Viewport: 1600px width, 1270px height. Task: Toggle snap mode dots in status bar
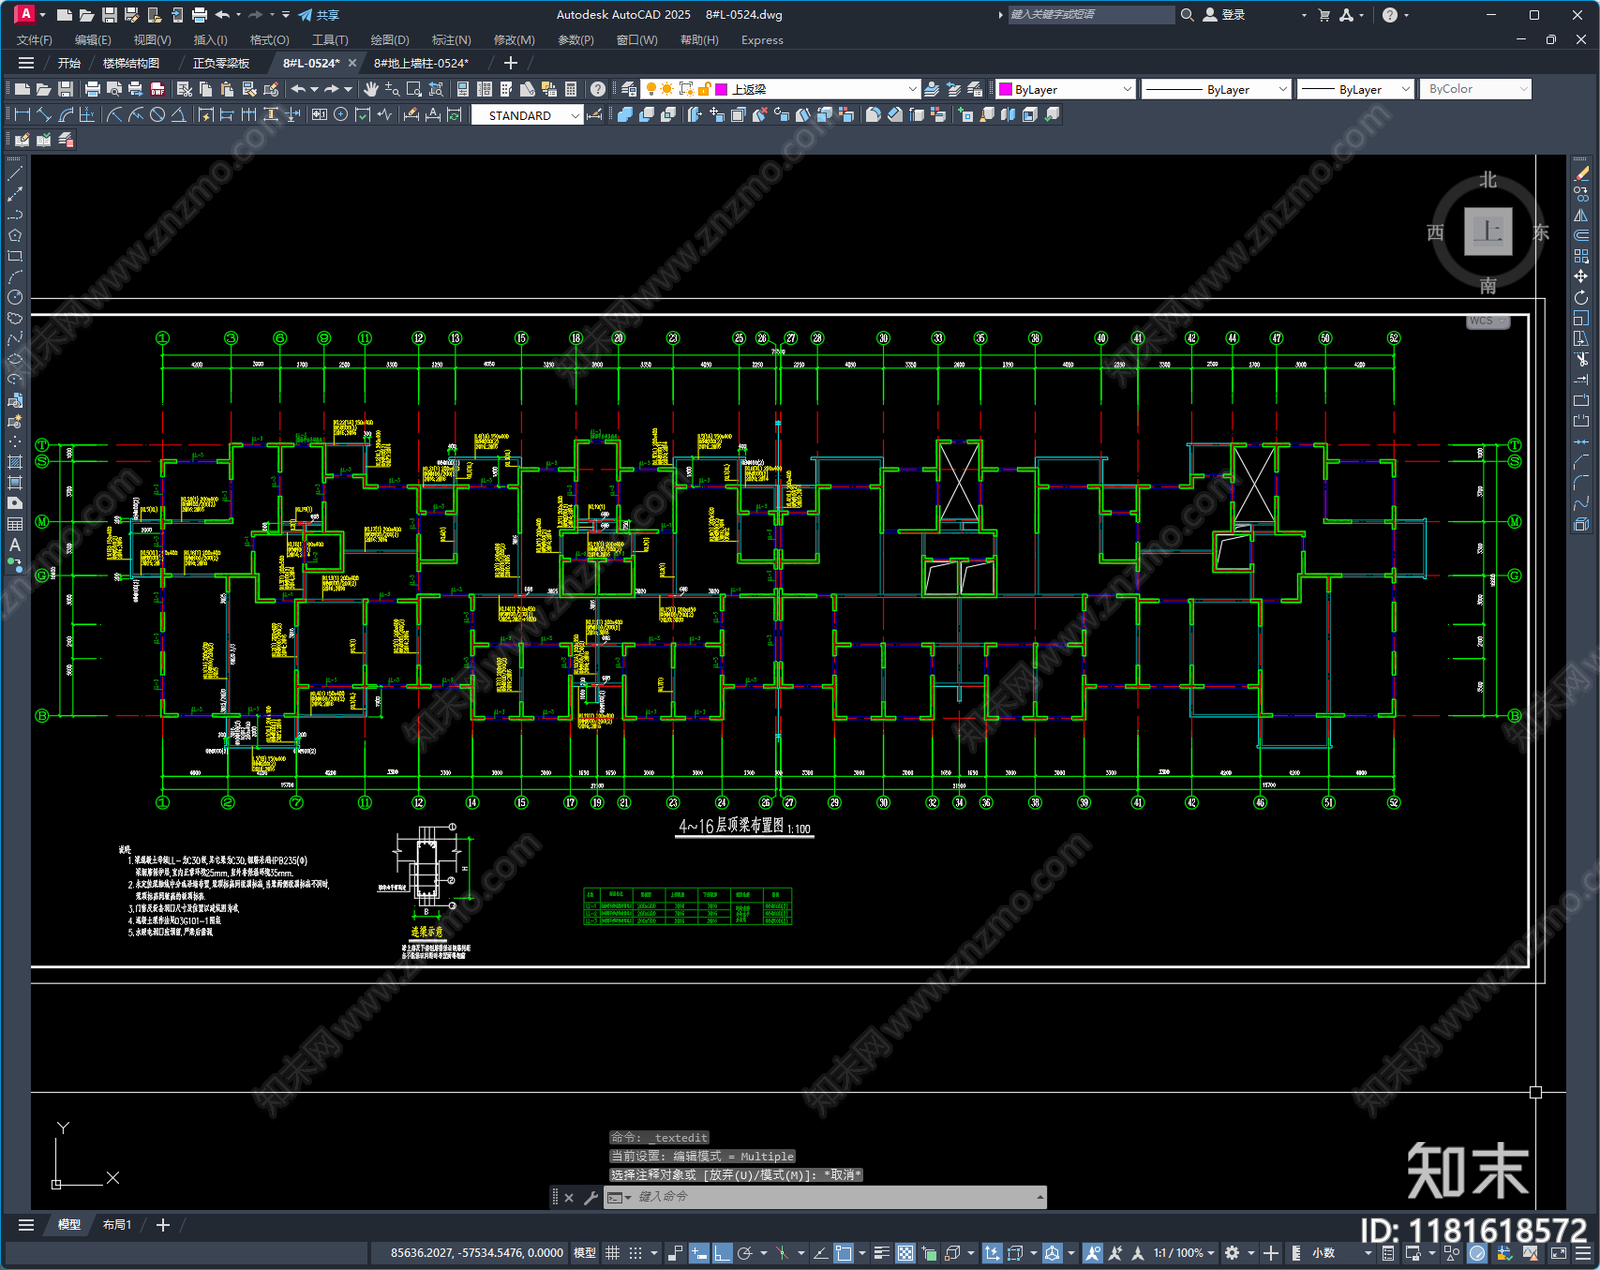pos(635,1253)
